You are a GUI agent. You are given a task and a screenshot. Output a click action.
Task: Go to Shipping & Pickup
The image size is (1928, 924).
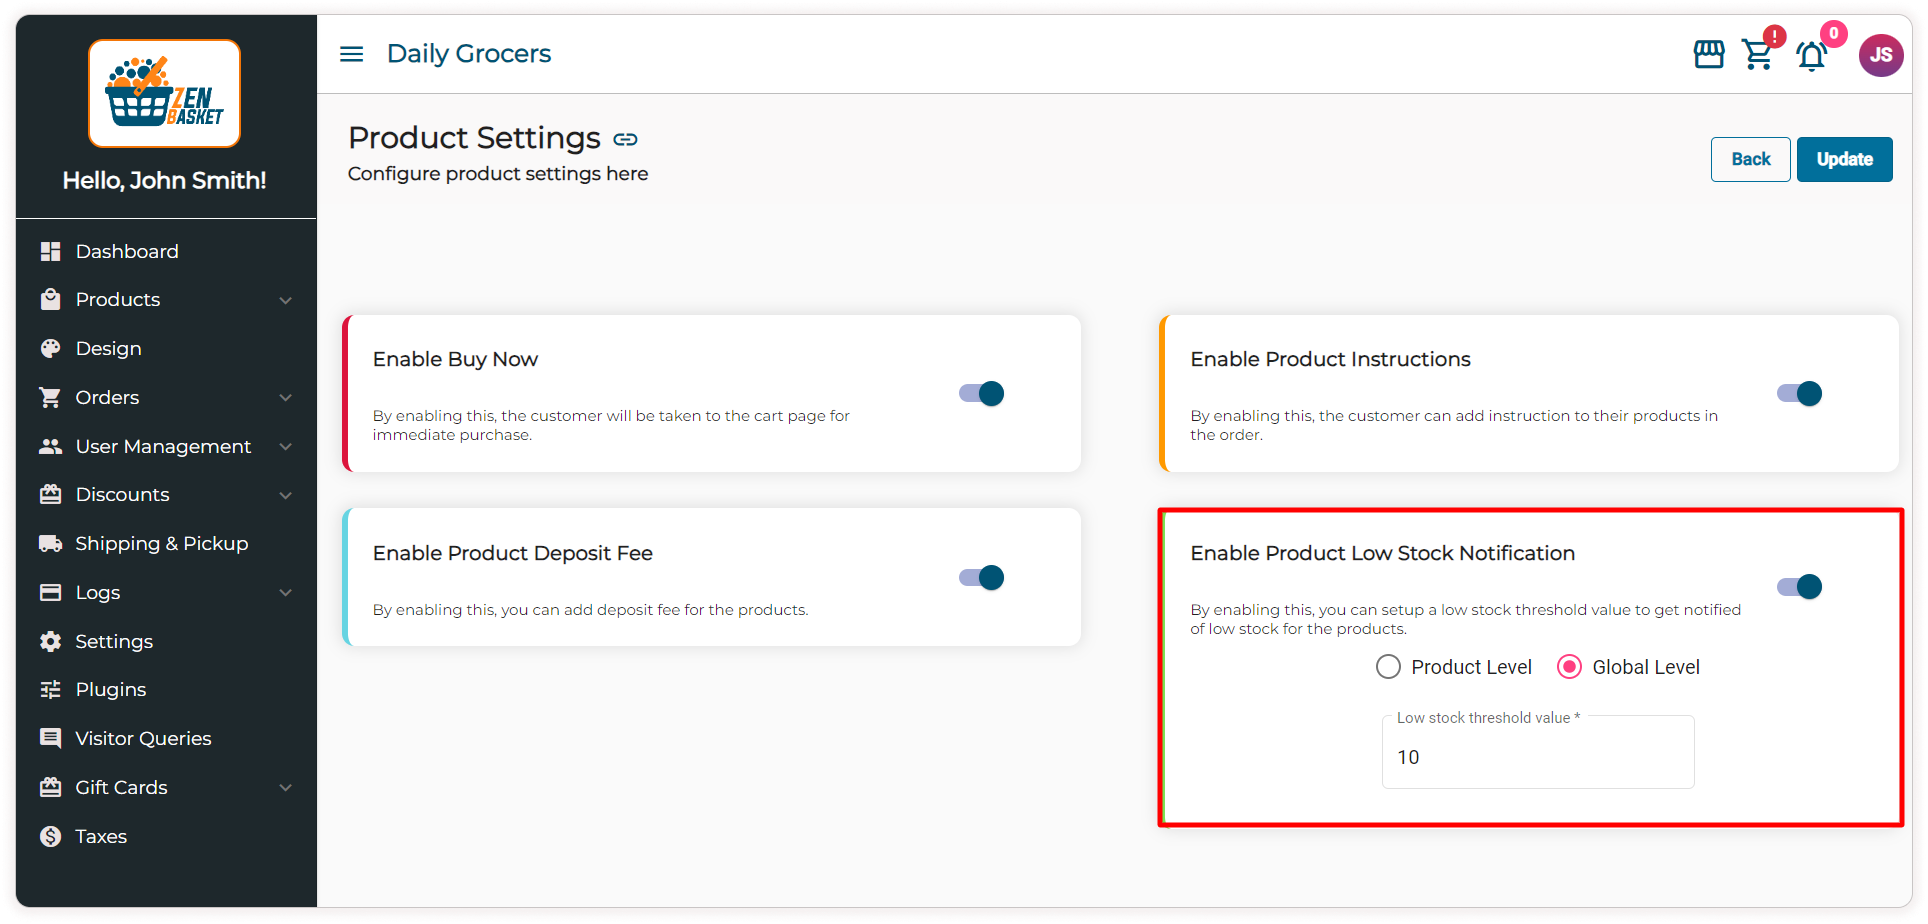(x=161, y=543)
